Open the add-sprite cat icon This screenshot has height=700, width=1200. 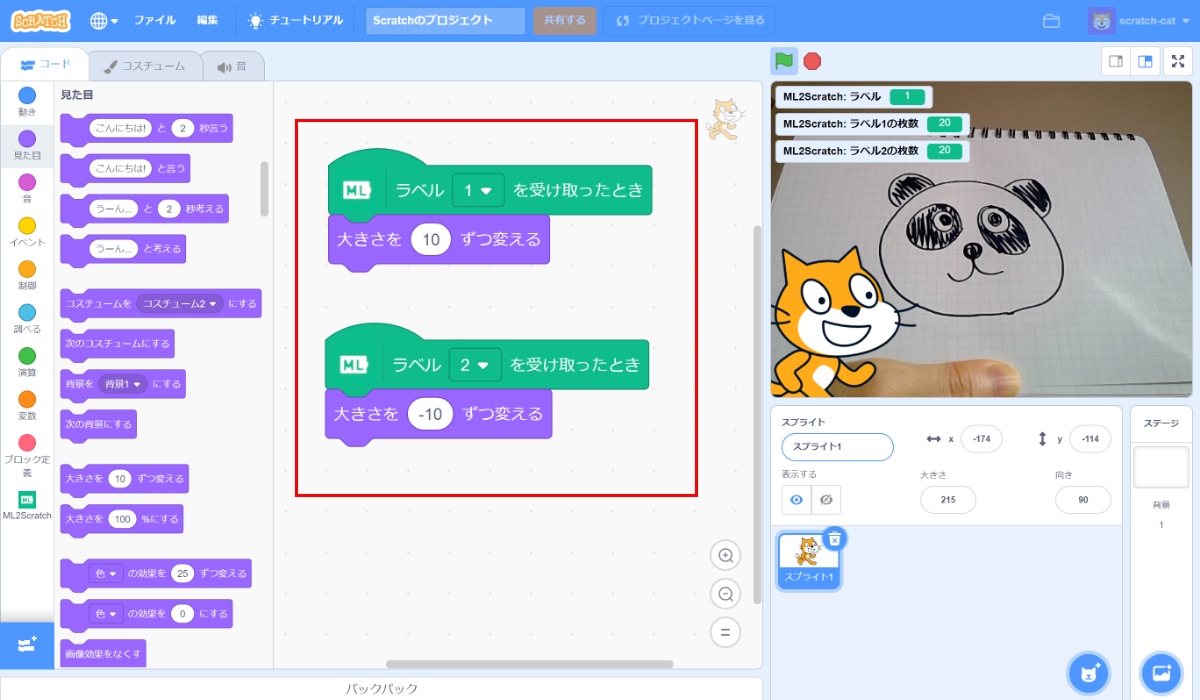1088,674
